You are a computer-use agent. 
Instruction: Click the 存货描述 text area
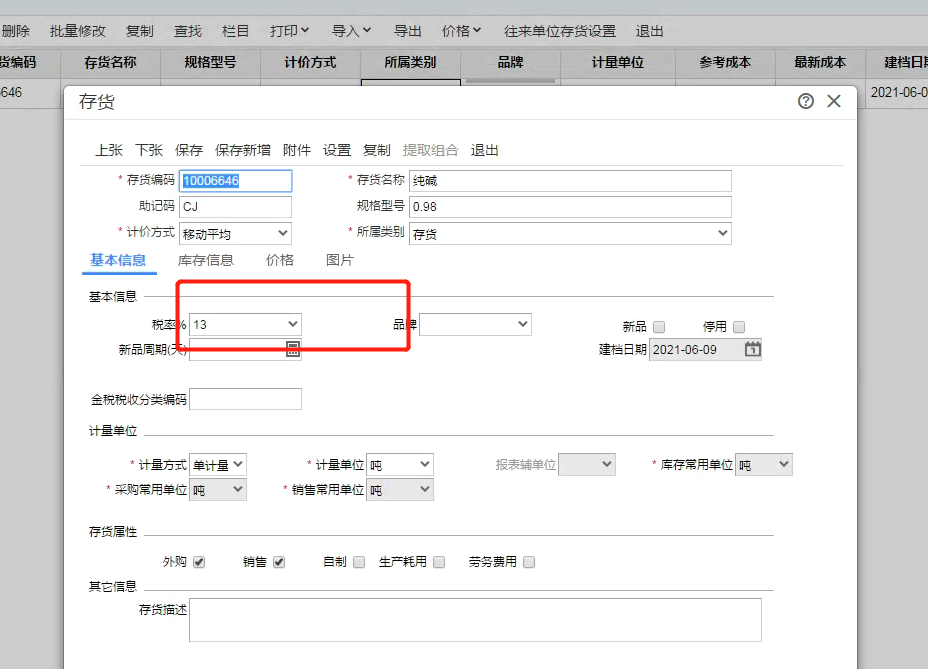point(475,620)
